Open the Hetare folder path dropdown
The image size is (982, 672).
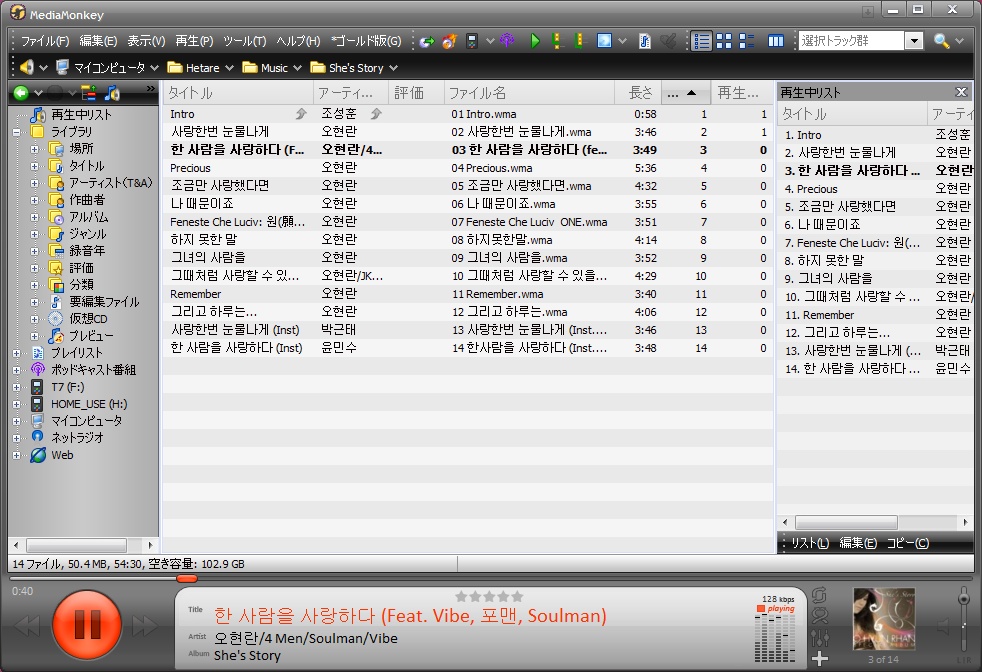(x=229, y=68)
